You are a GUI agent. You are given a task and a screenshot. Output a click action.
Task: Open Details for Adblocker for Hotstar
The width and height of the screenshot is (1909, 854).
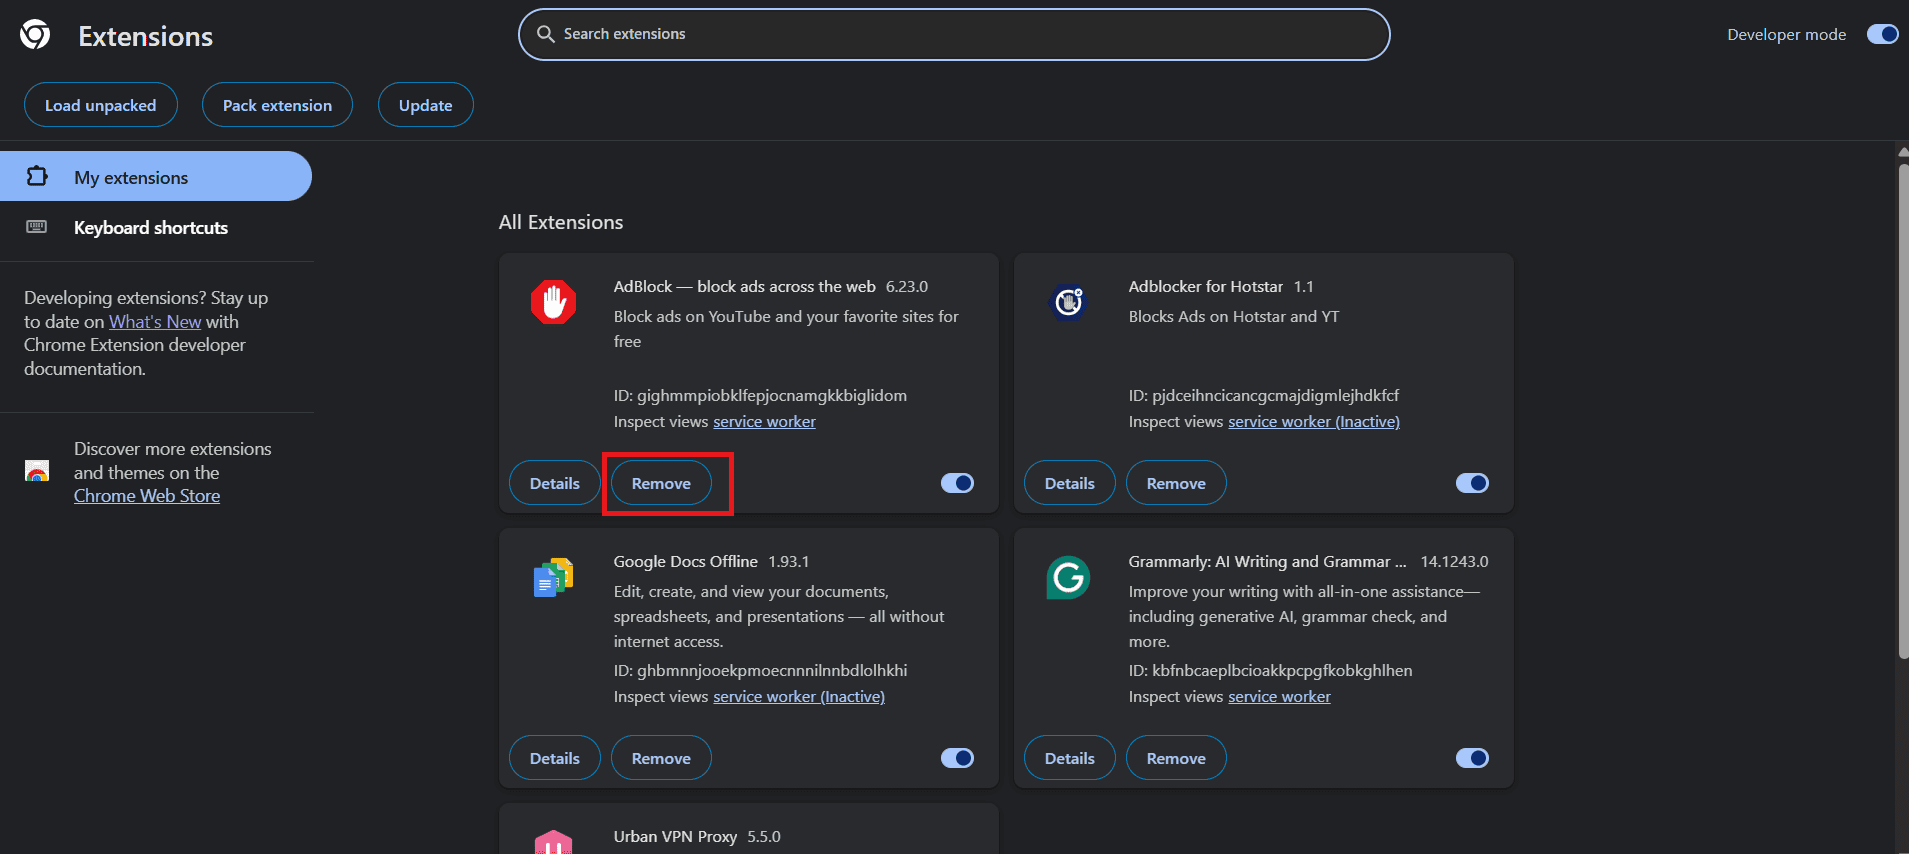[x=1070, y=483]
